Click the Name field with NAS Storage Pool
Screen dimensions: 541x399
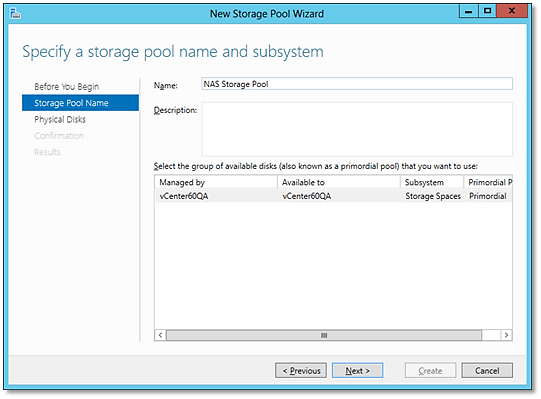[x=357, y=84]
